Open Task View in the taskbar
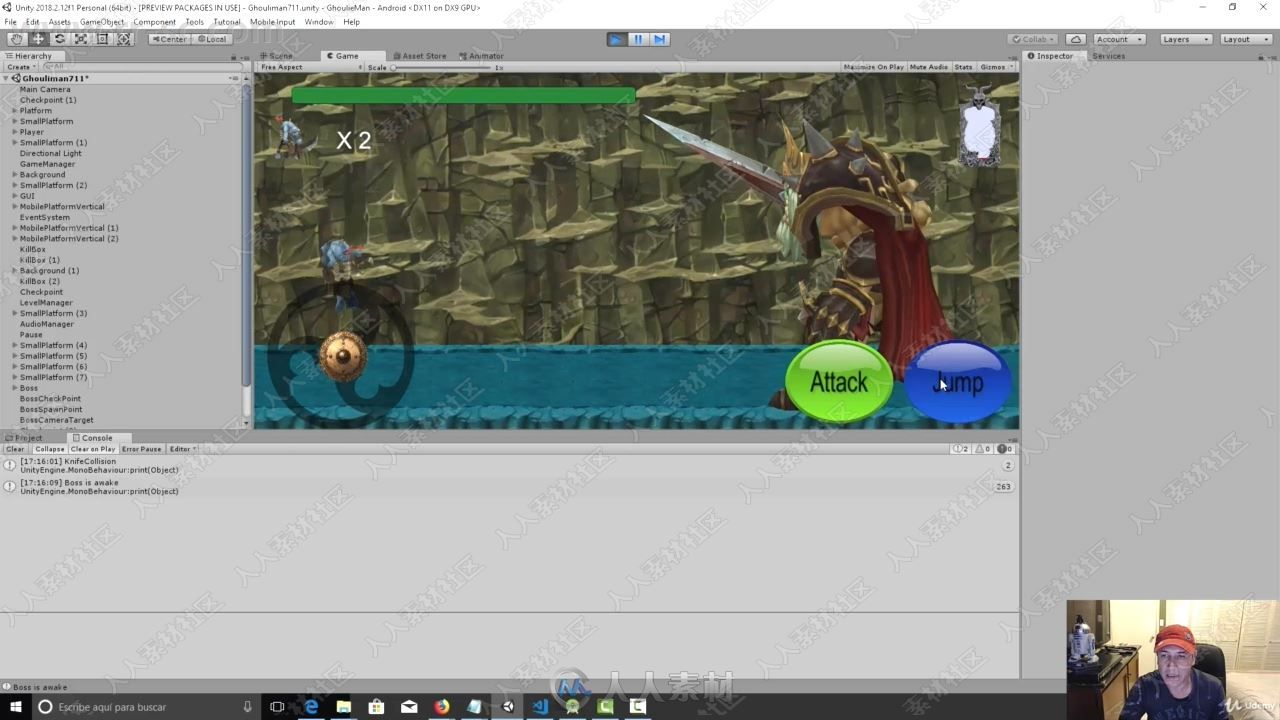 pos(277,707)
